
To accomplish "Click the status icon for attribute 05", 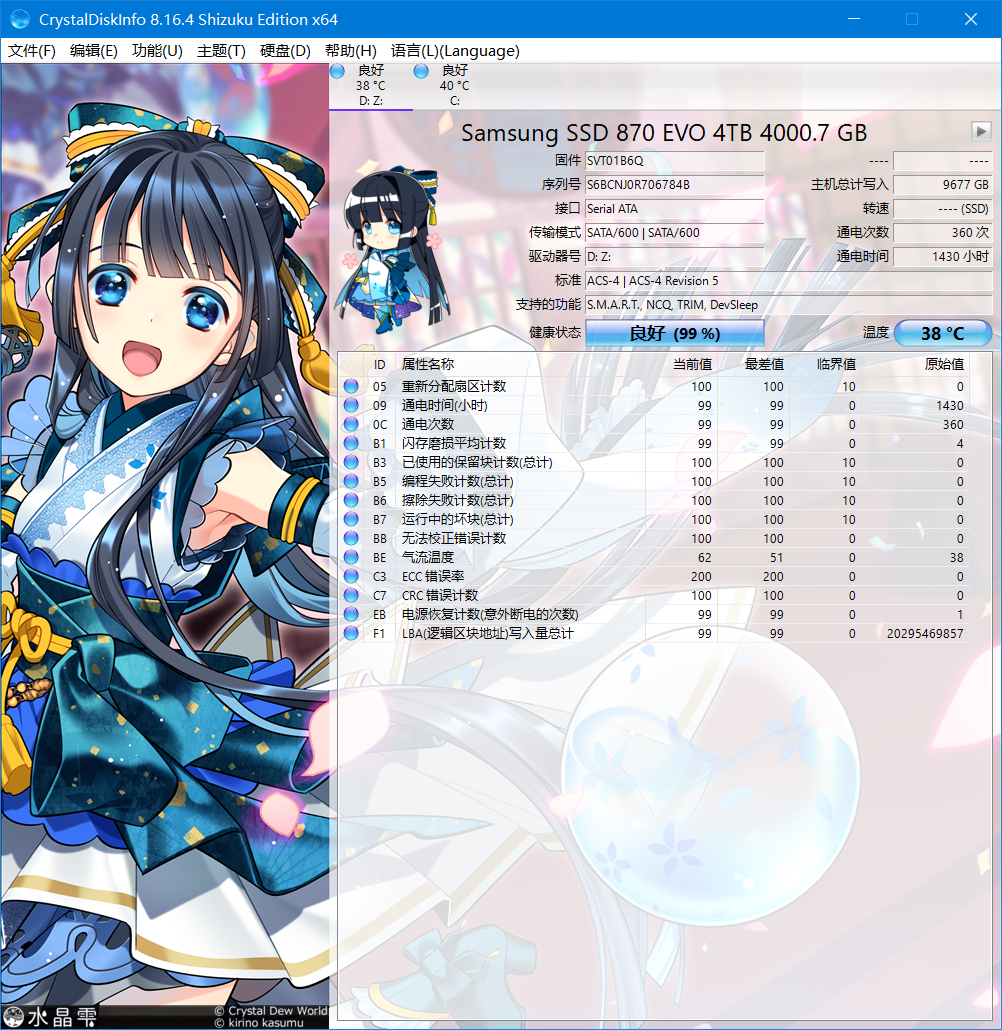I will tap(351, 386).
